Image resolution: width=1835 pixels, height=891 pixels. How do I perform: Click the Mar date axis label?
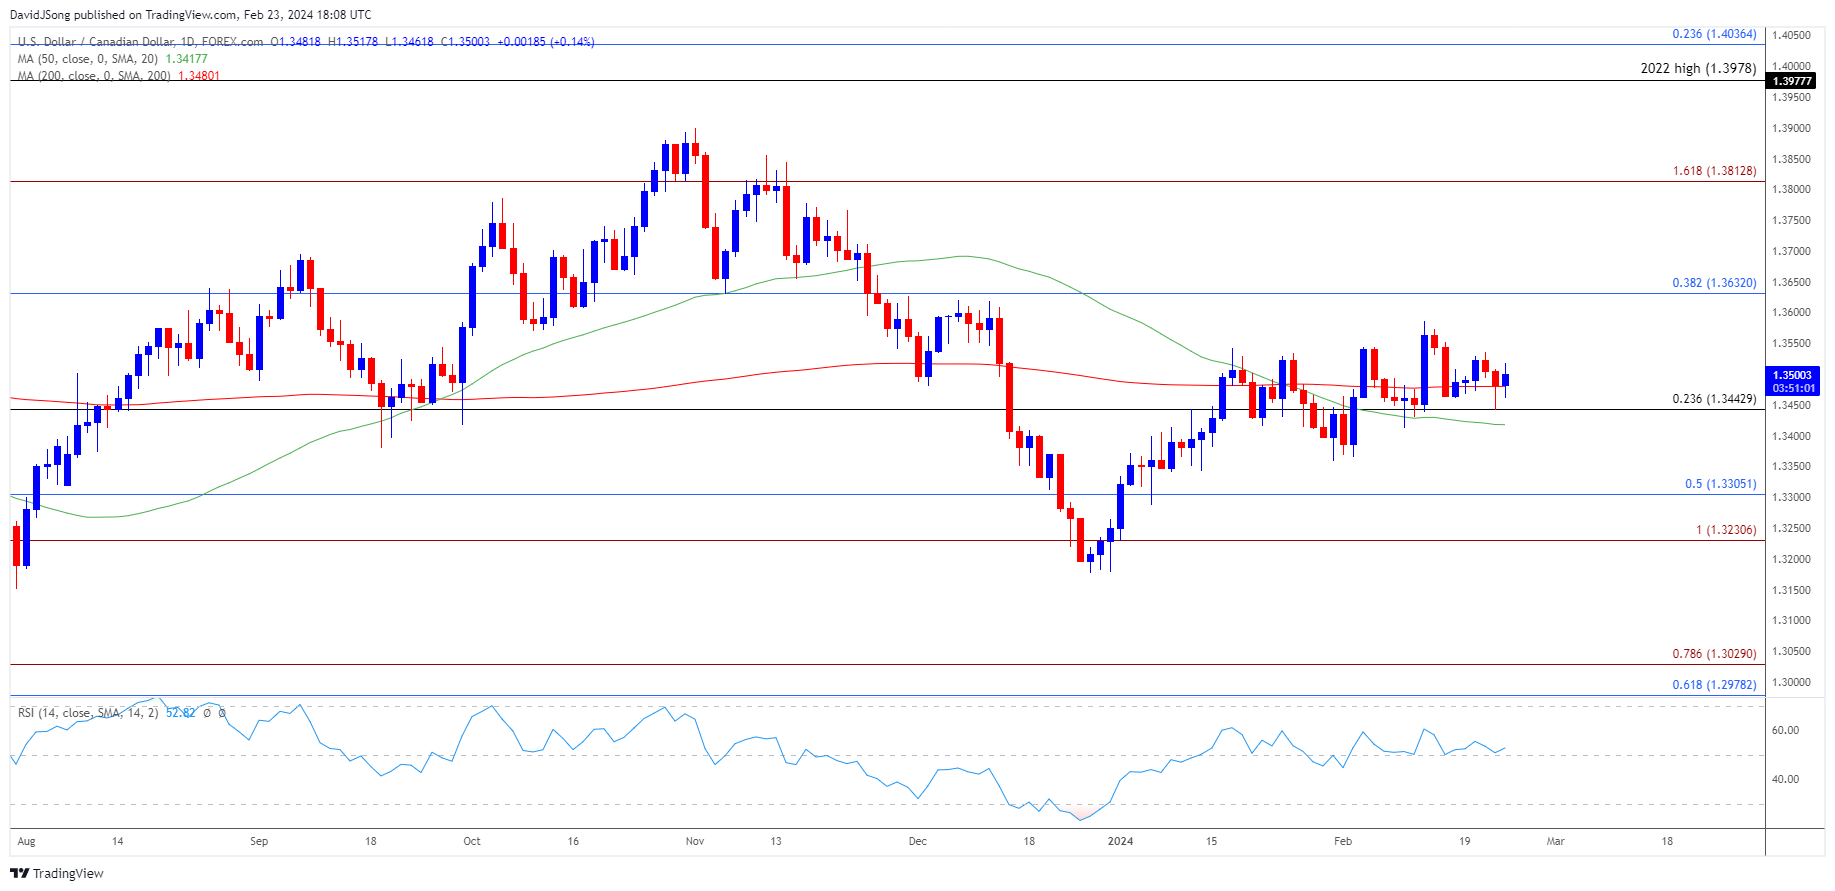pyautogui.click(x=1556, y=841)
